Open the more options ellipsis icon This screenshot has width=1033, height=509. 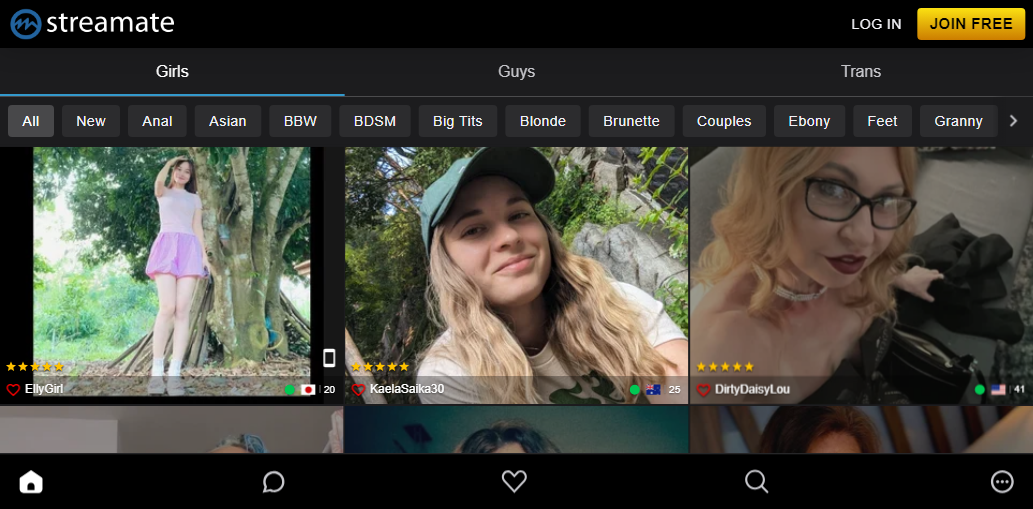(x=1002, y=482)
